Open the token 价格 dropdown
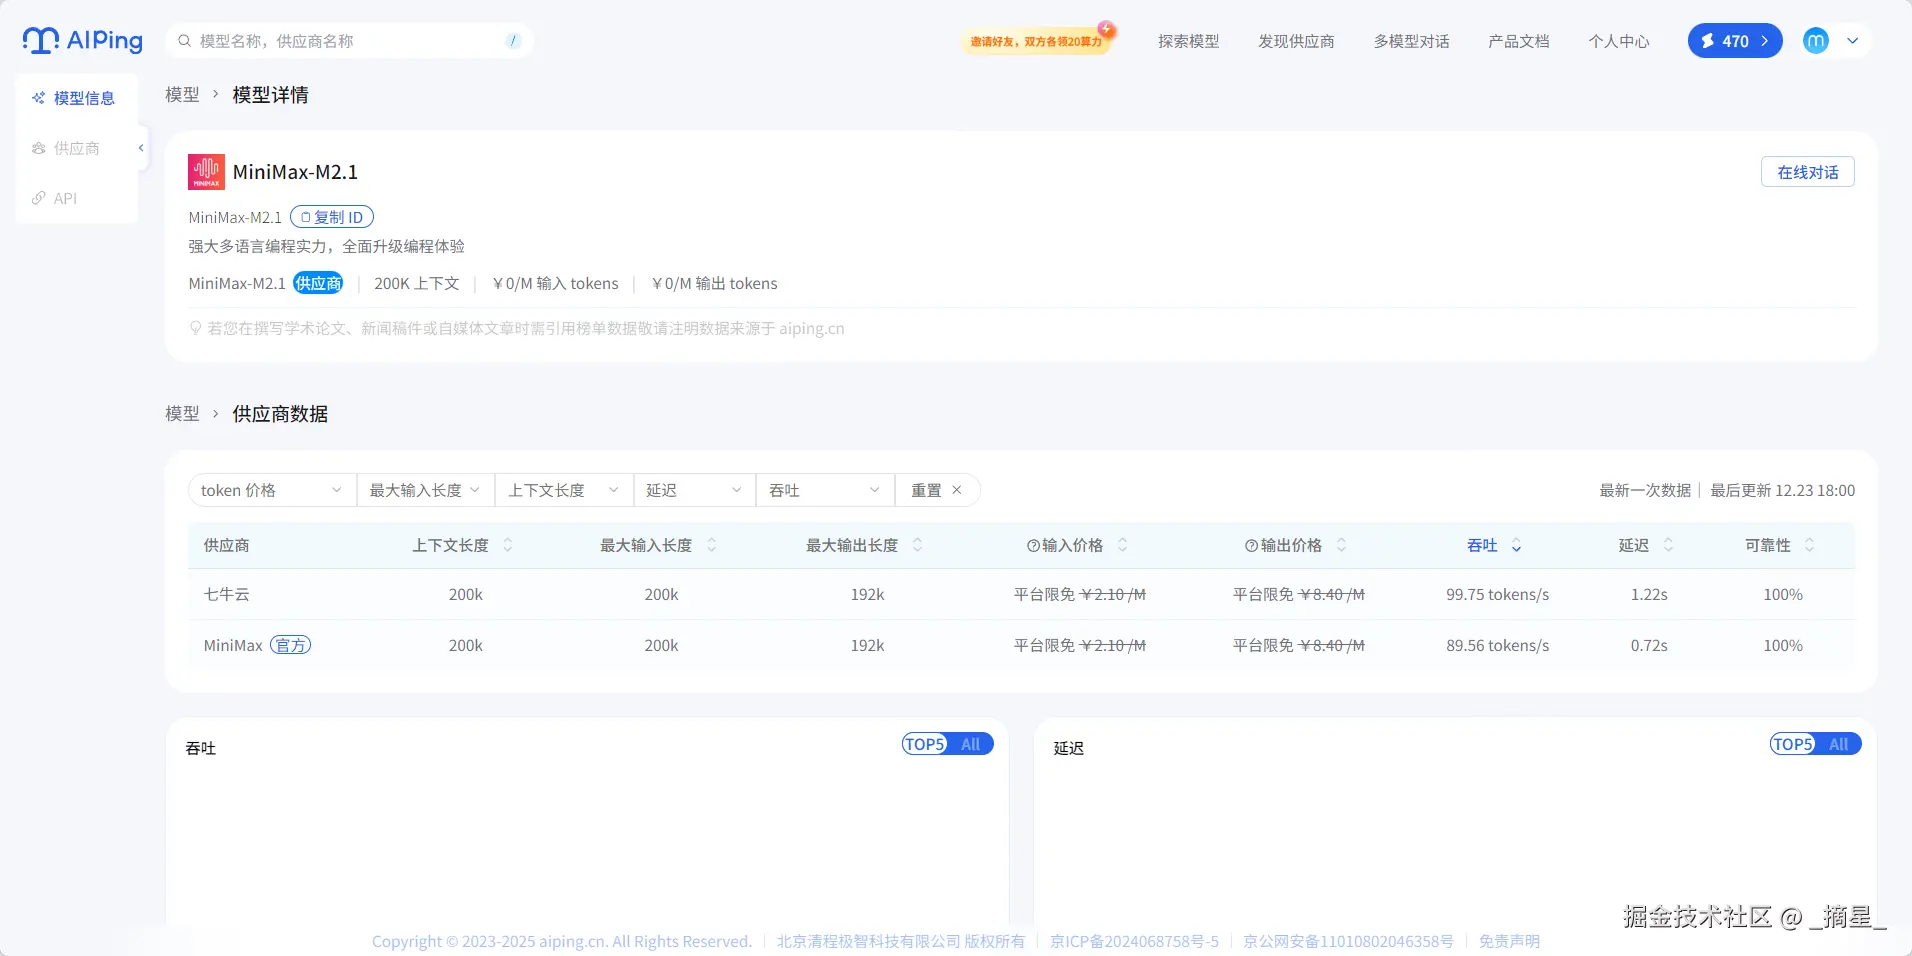This screenshot has height=956, width=1912. 272,490
